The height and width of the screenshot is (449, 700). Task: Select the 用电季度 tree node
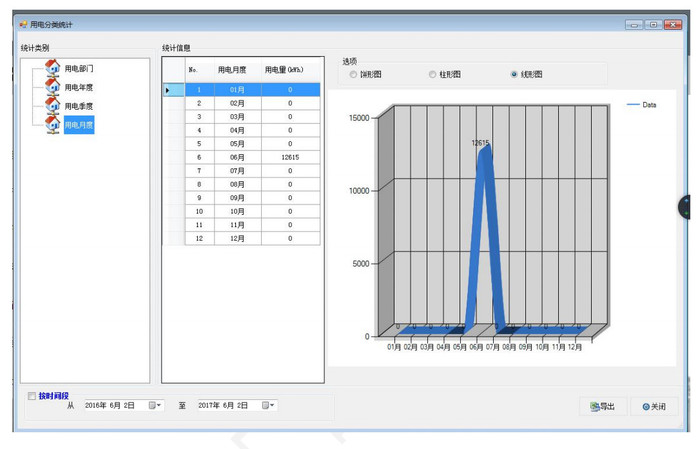click(x=79, y=106)
